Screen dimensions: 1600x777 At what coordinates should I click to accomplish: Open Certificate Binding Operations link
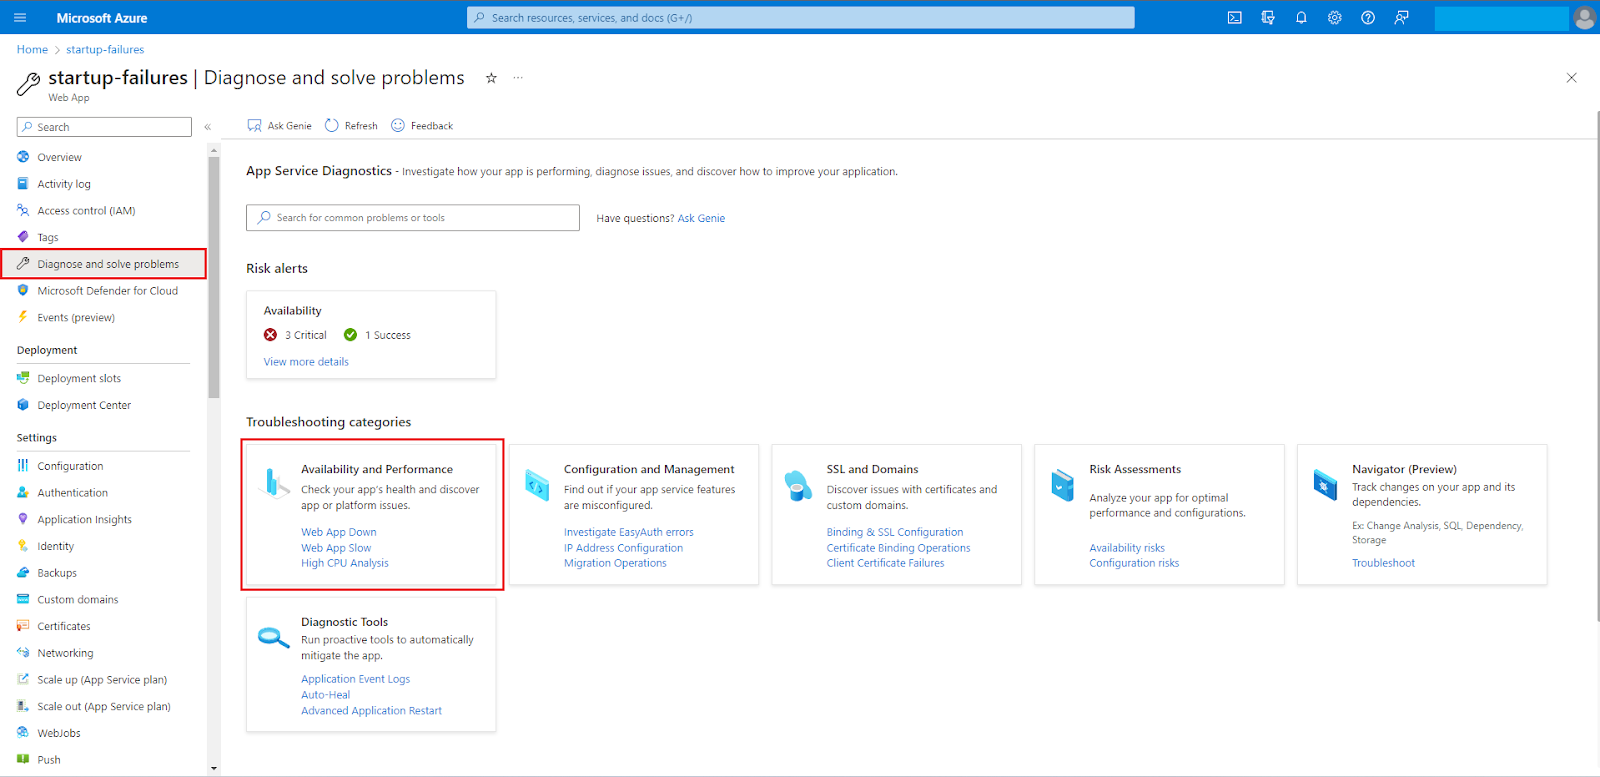click(x=899, y=548)
